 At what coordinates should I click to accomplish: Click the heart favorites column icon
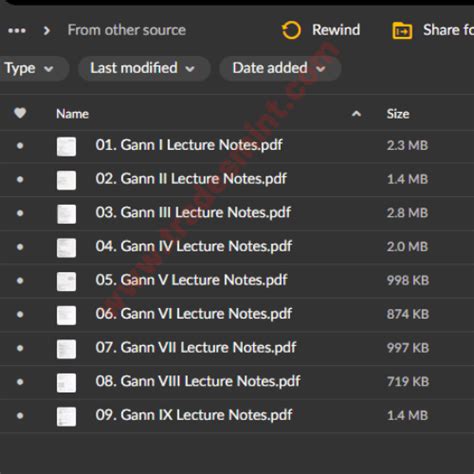click(20, 113)
